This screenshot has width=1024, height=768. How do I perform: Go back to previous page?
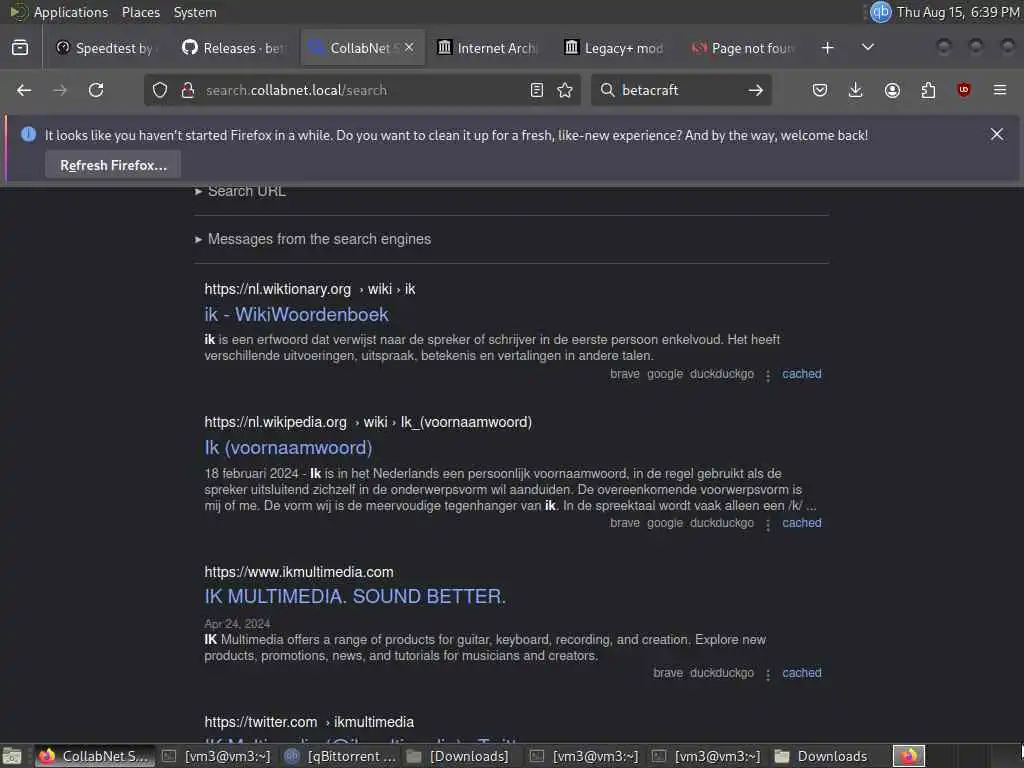click(24, 90)
